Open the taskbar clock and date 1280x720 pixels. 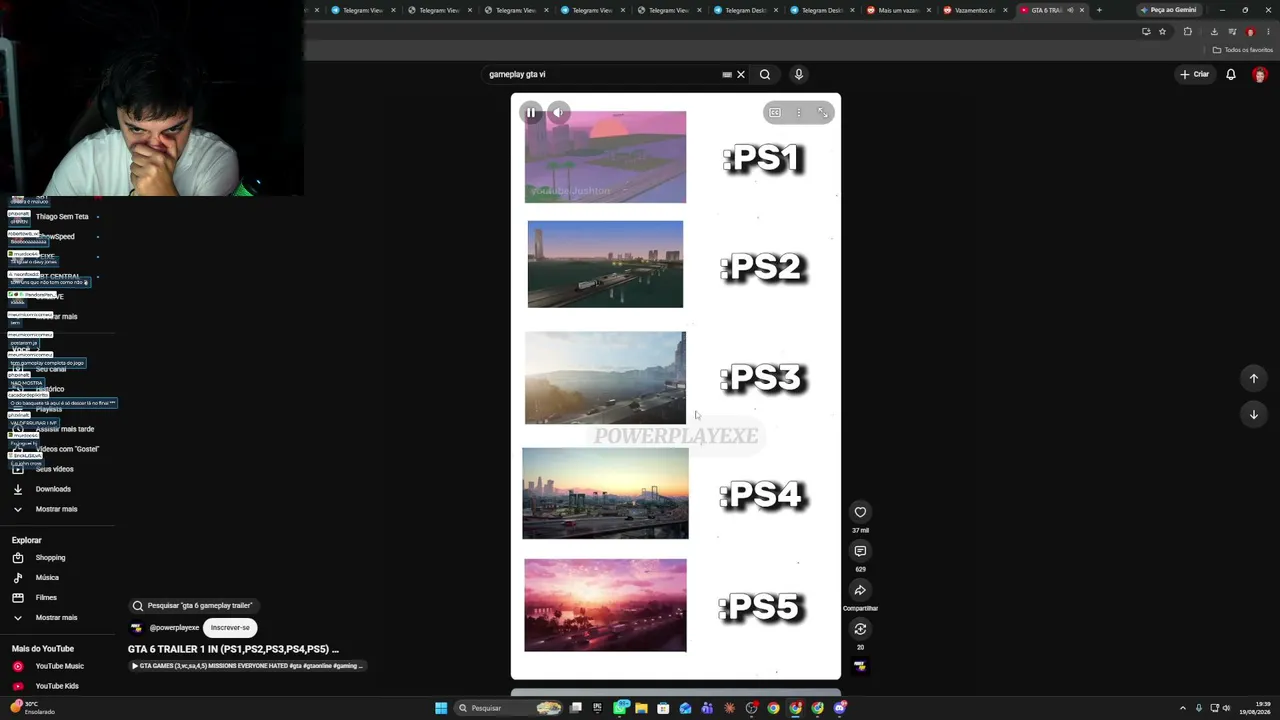[x=1256, y=708]
